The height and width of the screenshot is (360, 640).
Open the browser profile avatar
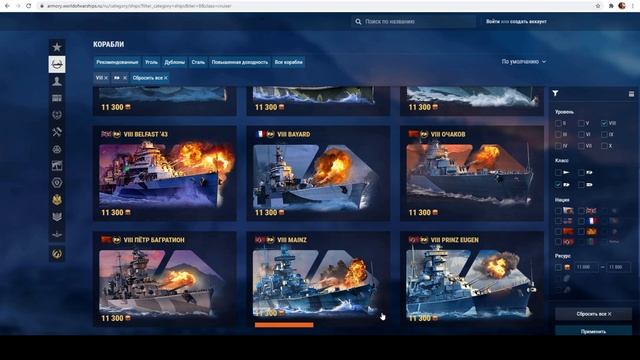(622, 6)
